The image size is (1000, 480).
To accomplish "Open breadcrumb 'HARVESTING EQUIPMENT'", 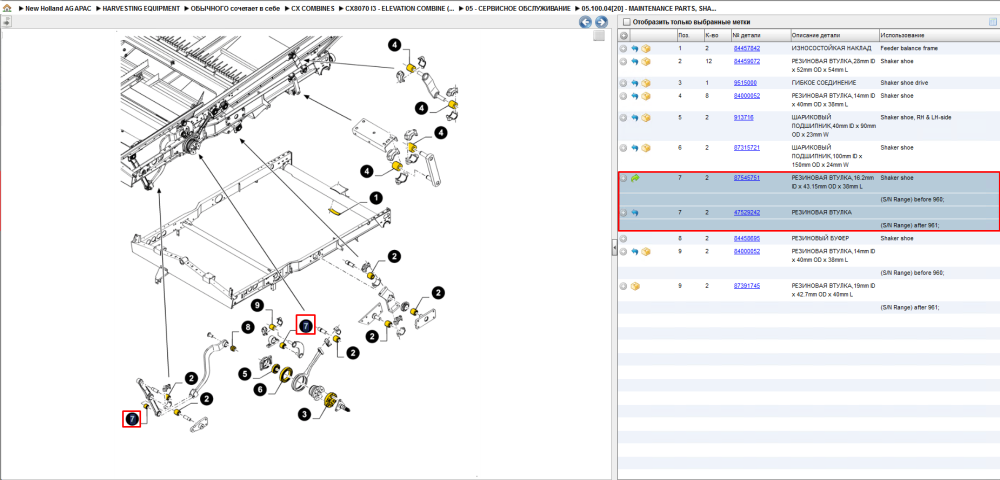I will [x=140, y=9].
